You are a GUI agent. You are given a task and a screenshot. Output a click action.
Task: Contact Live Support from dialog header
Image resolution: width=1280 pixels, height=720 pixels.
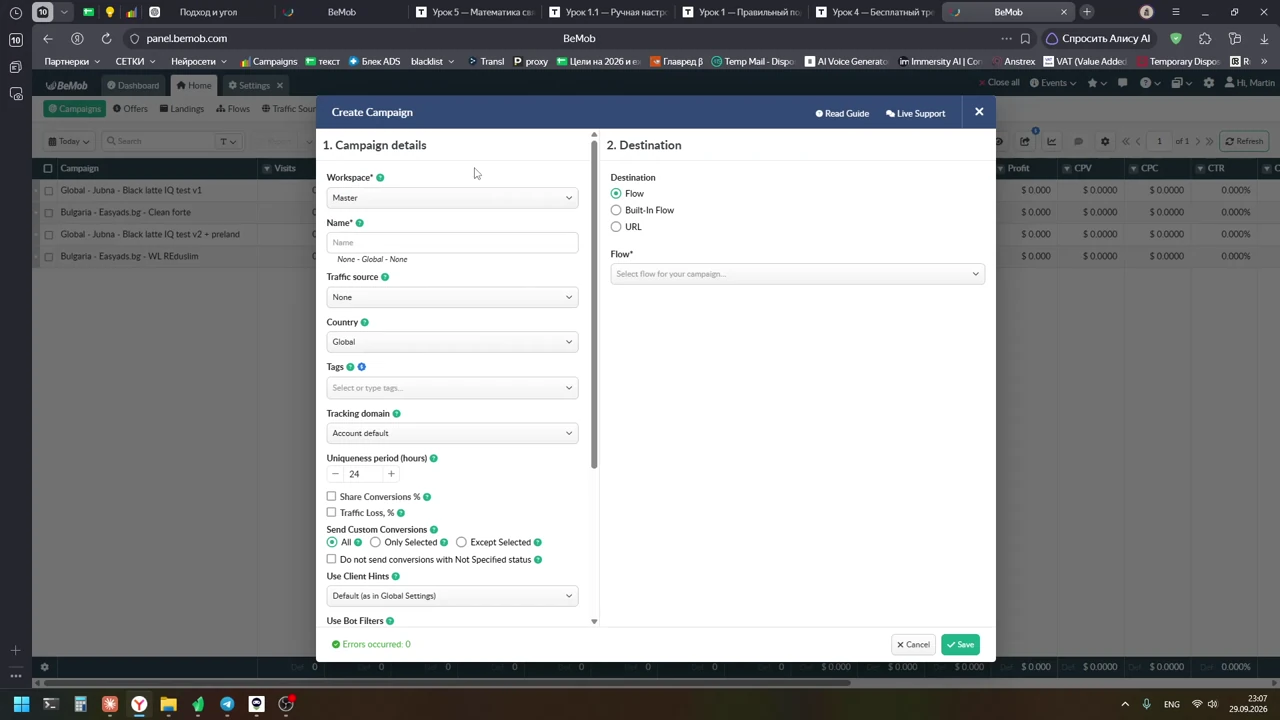tap(915, 113)
